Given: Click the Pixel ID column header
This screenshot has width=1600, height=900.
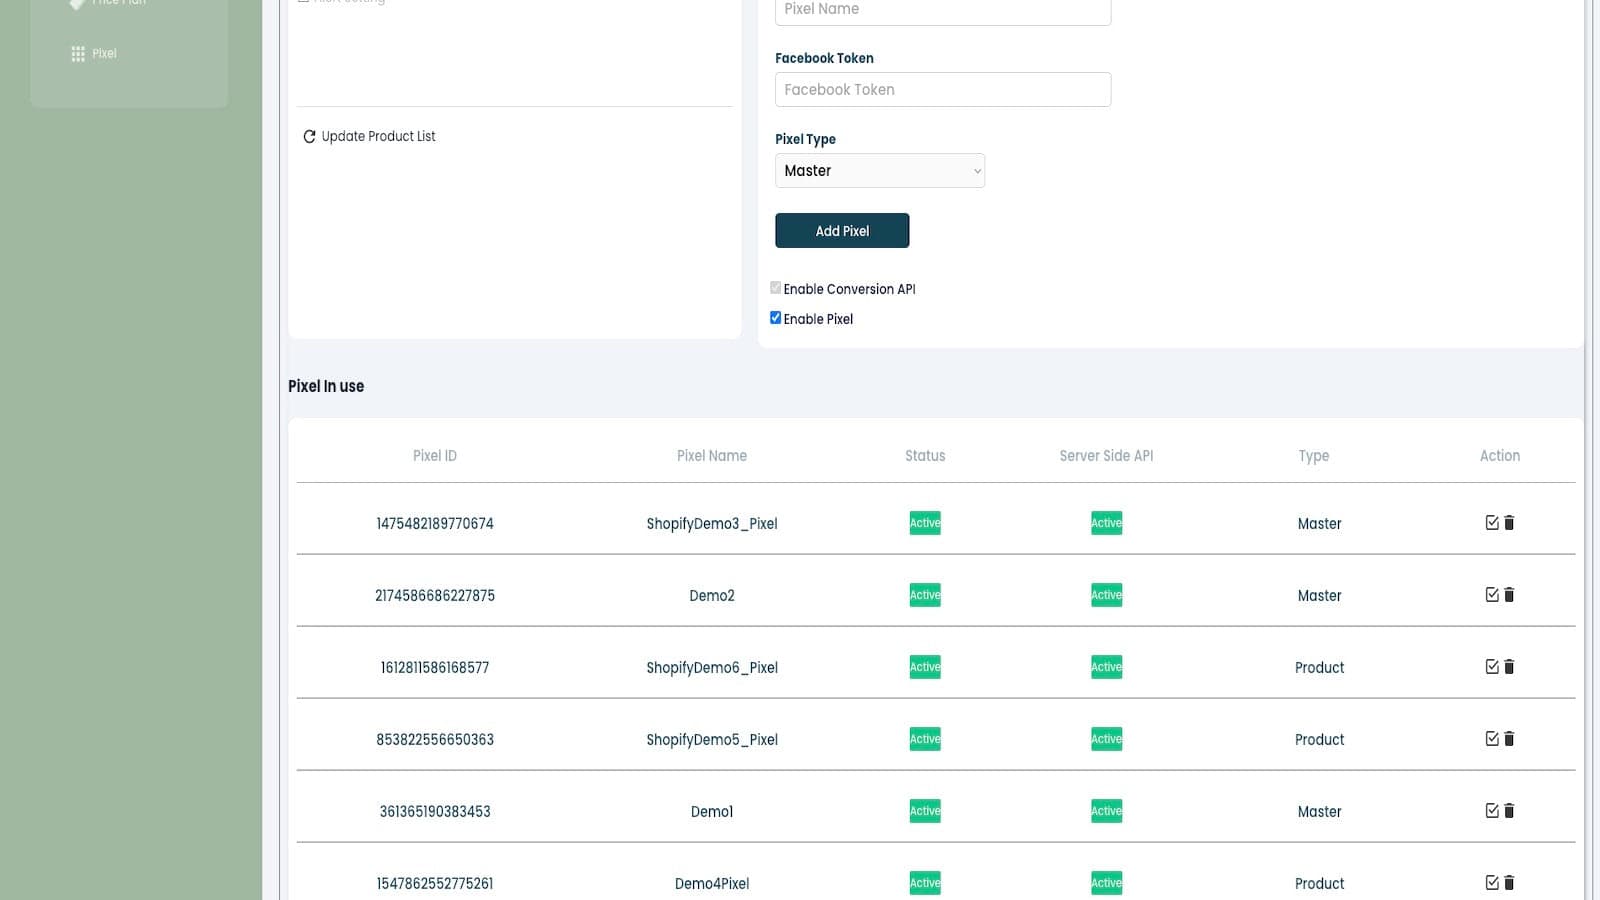Looking at the screenshot, I should coord(435,456).
